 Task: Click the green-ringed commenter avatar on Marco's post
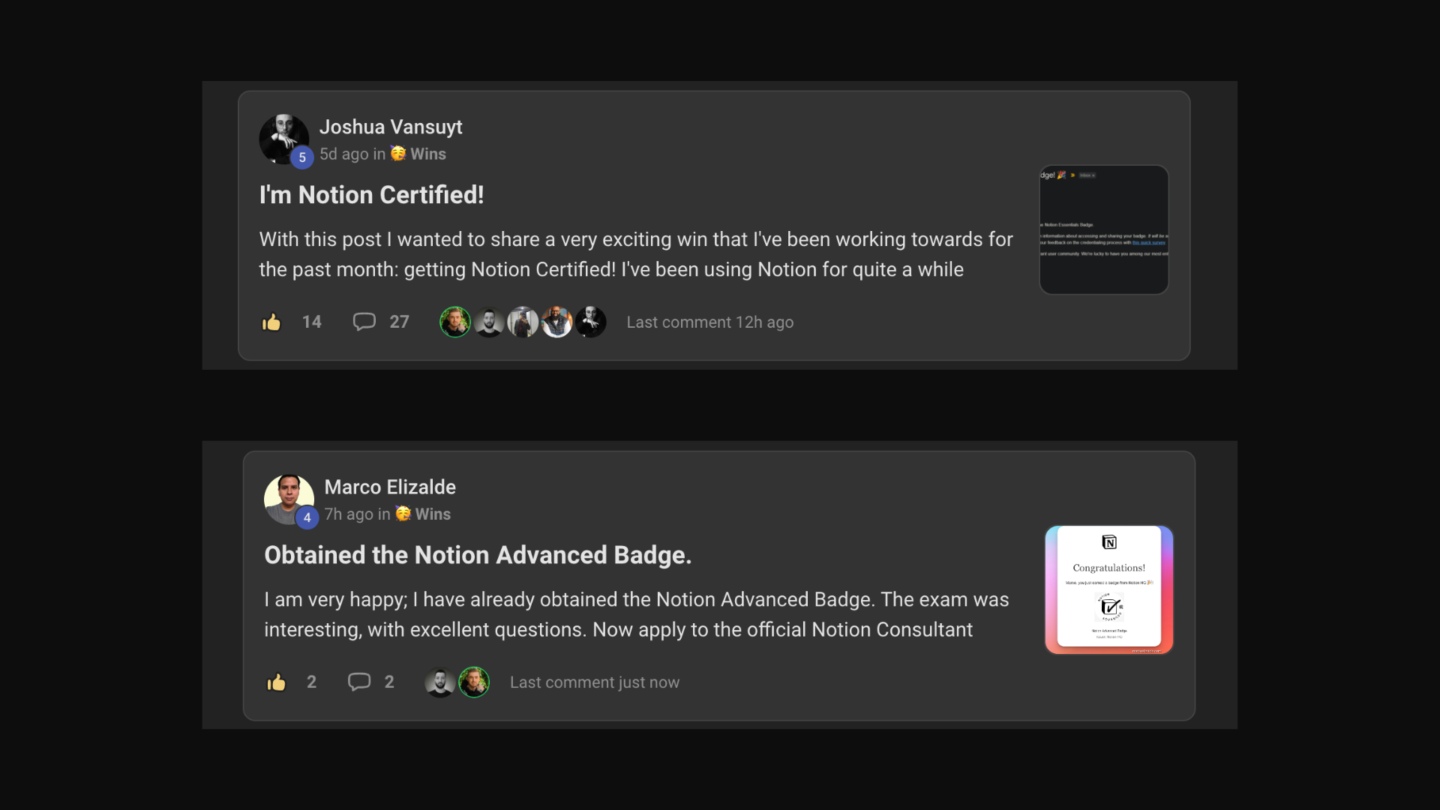474,682
